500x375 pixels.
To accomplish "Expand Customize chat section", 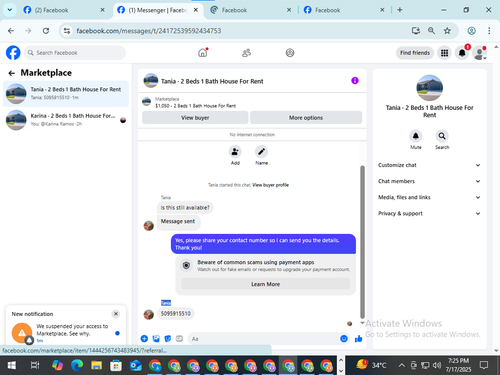I will (x=429, y=165).
